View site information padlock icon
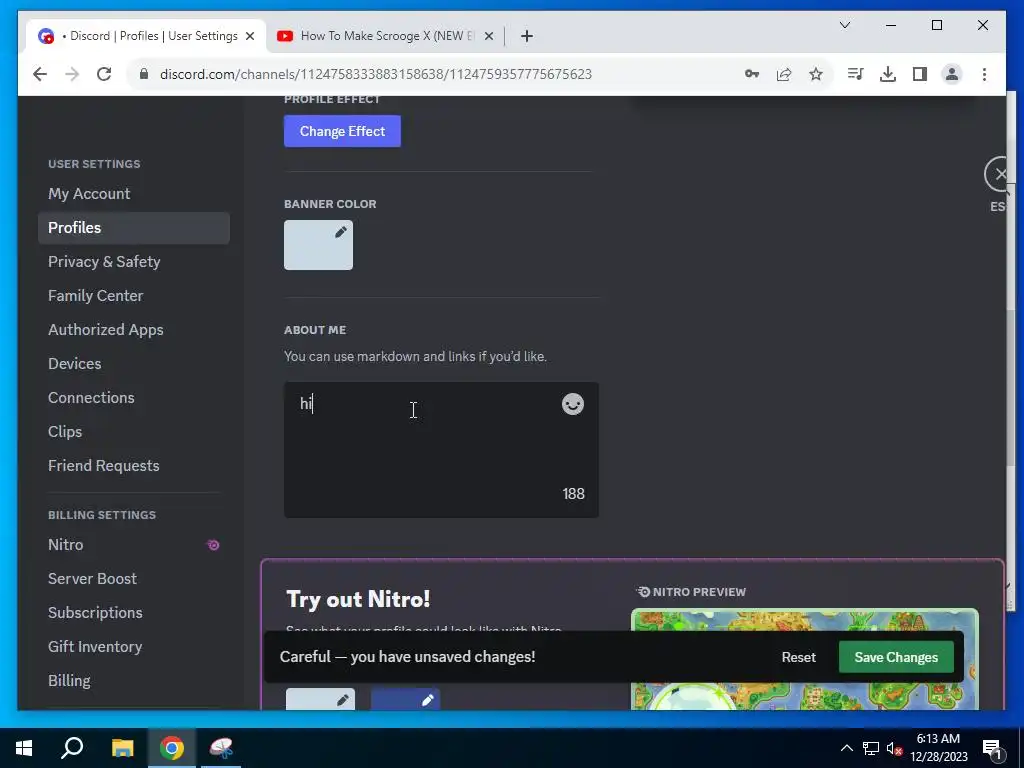This screenshot has height=768, width=1024. pos(144,74)
